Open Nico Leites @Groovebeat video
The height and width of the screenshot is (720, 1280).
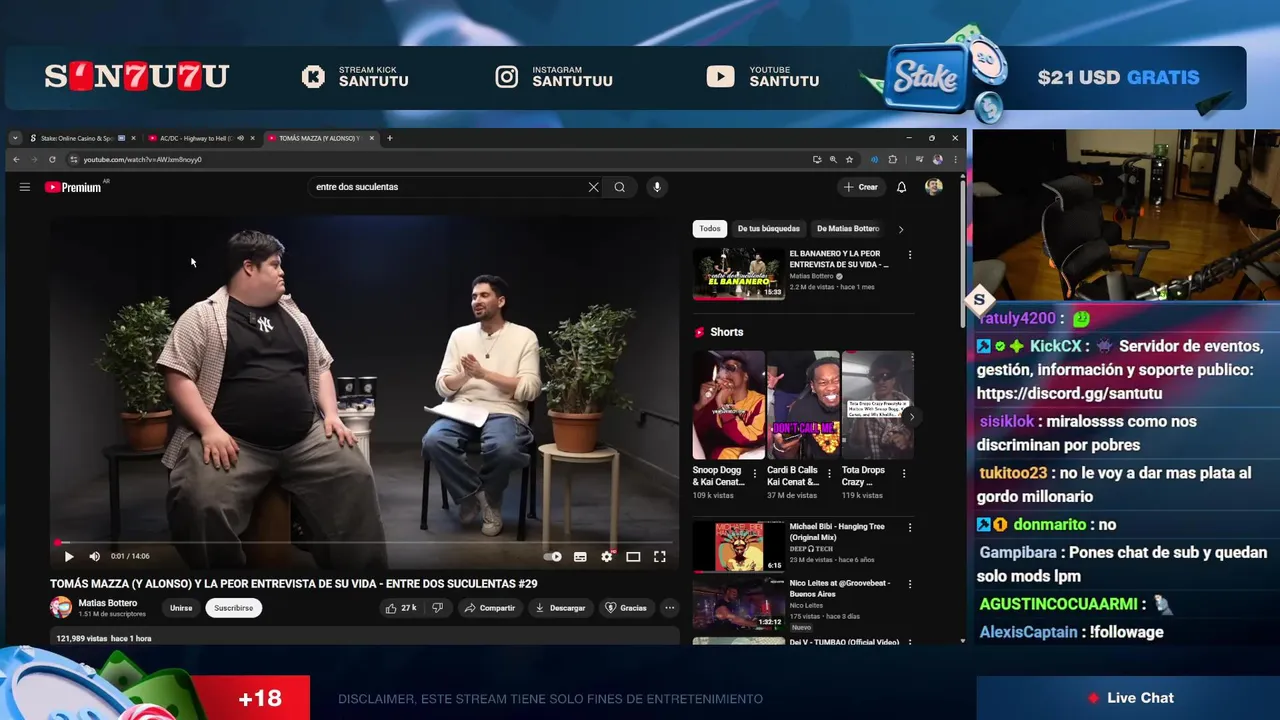pos(739,603)
